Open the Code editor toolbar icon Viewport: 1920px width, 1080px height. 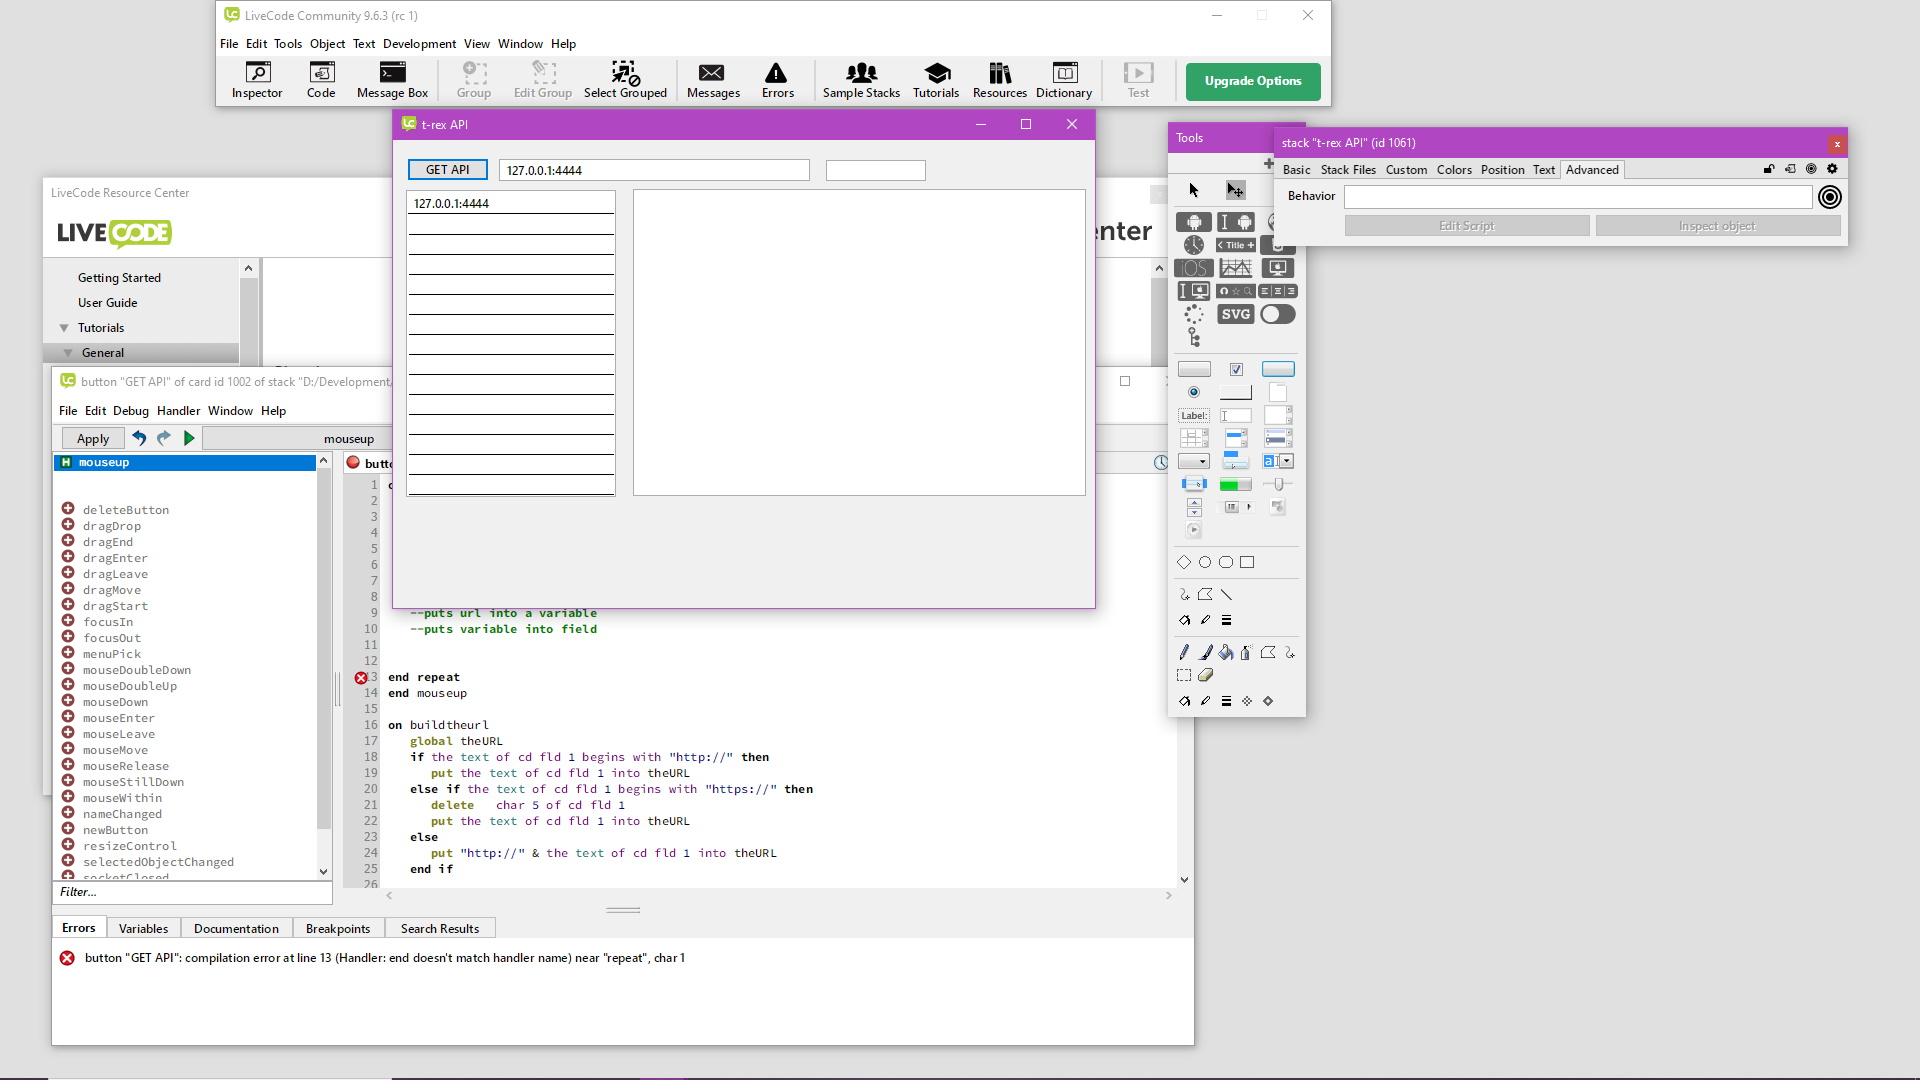click(x=321, y=80)
